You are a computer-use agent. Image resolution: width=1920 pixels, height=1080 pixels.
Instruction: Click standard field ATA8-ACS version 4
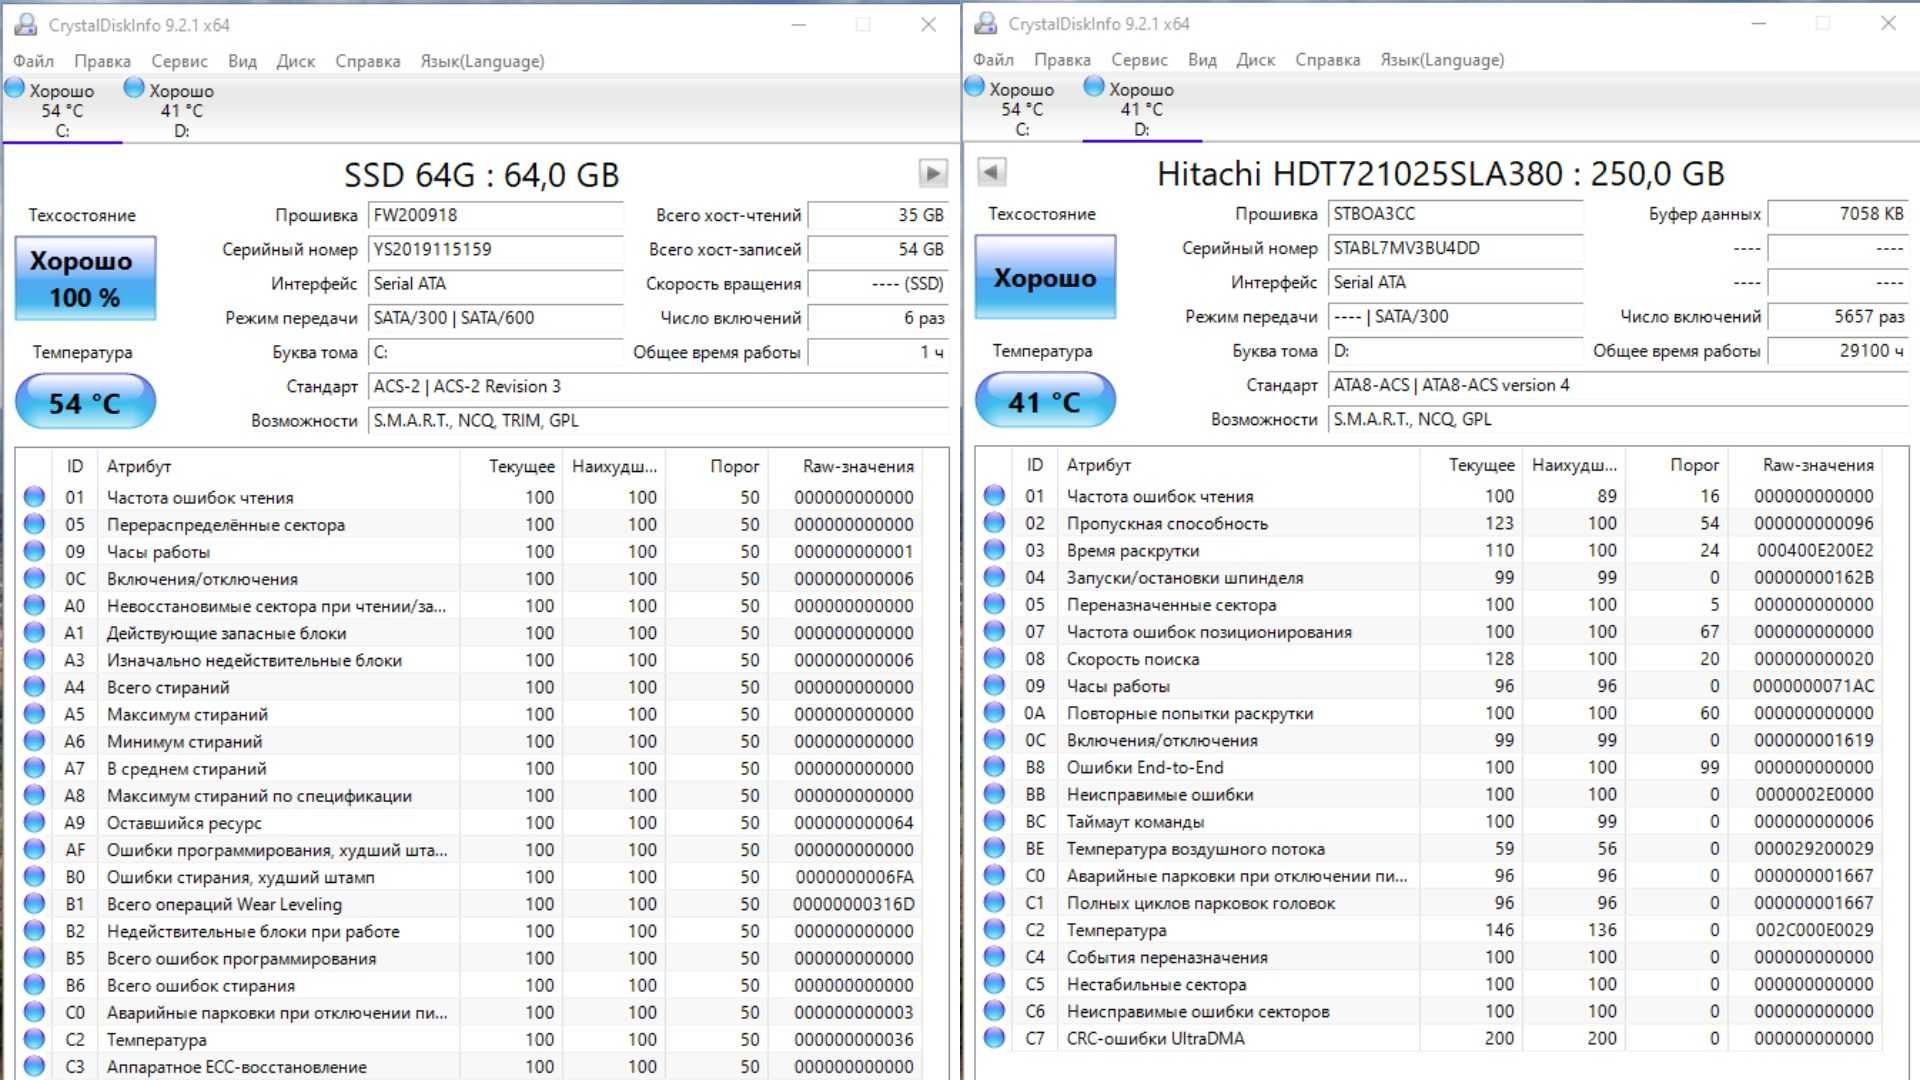point(1618,385)
